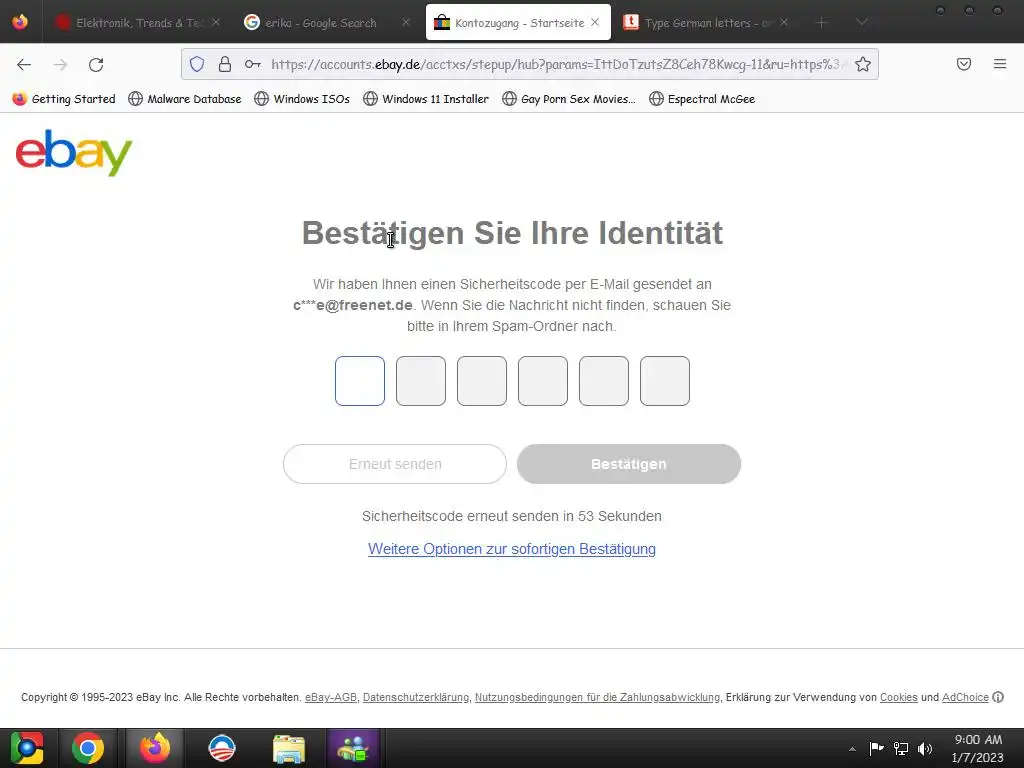Click the Firefox View icon in tab bar

(x=20, y=22)
